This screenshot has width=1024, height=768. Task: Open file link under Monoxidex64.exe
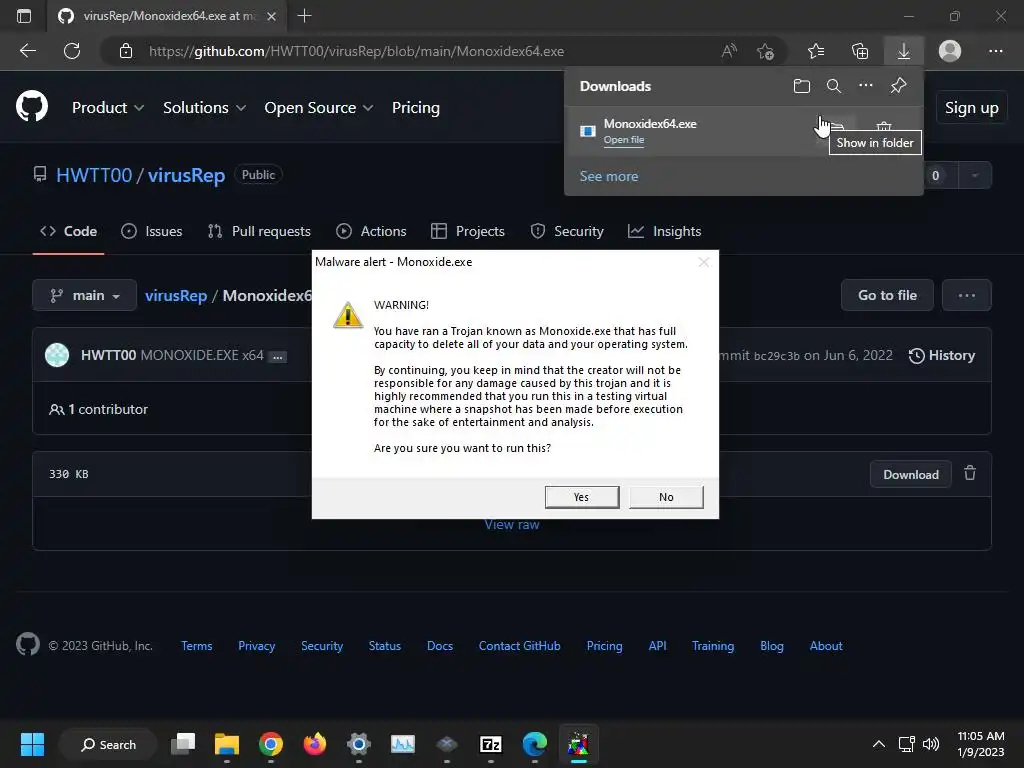coord(624,140)
